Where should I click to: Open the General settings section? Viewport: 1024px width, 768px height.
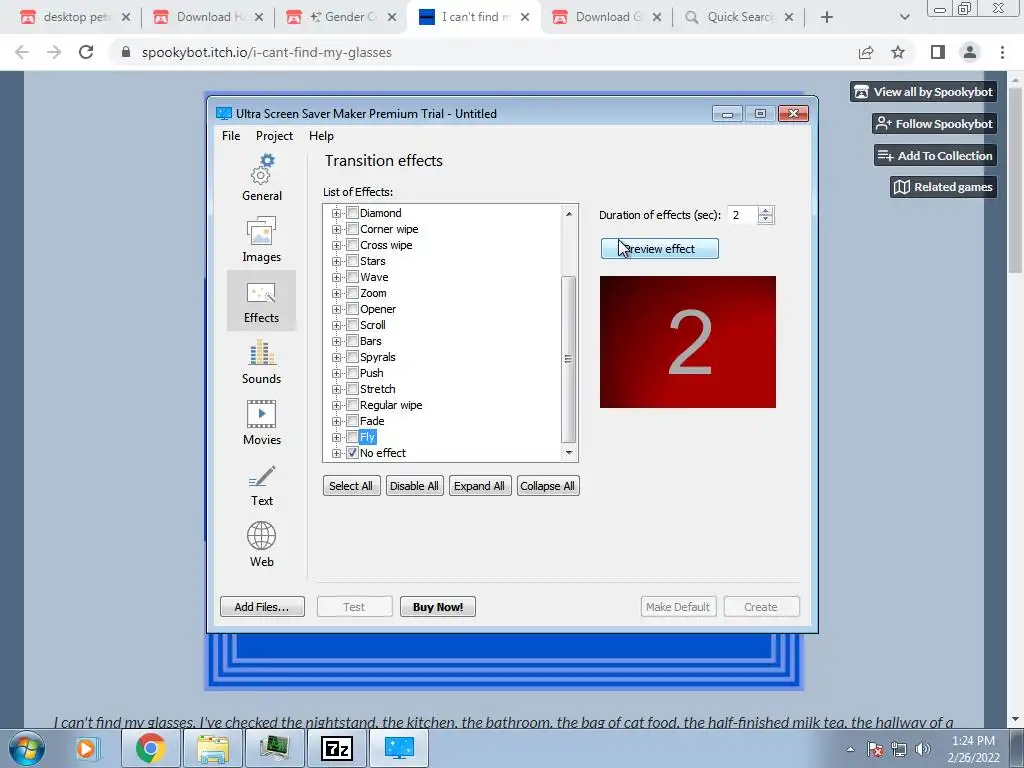(261, 178)
